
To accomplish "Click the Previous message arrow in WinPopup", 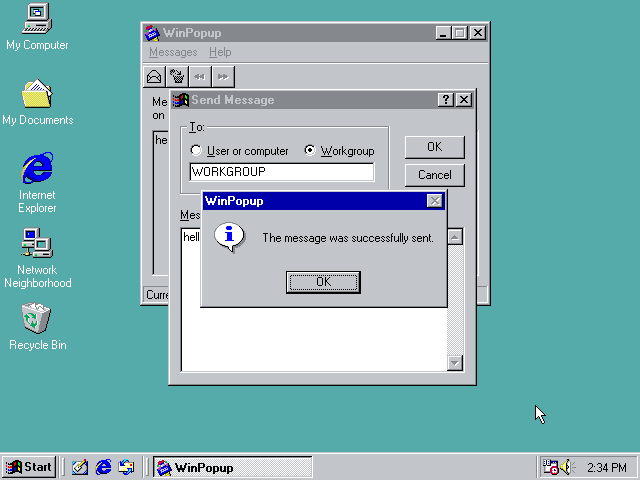I will 200,77.
